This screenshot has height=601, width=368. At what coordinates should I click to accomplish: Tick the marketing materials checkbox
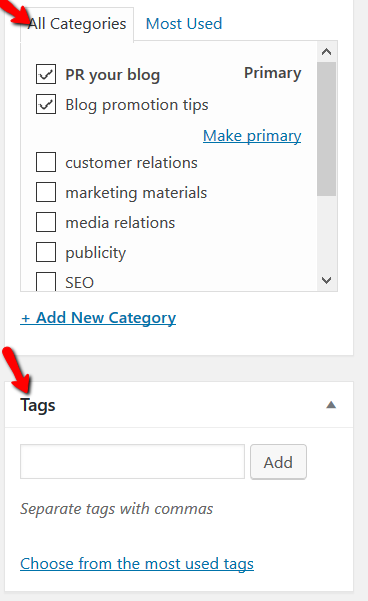(x=46, y=192)
